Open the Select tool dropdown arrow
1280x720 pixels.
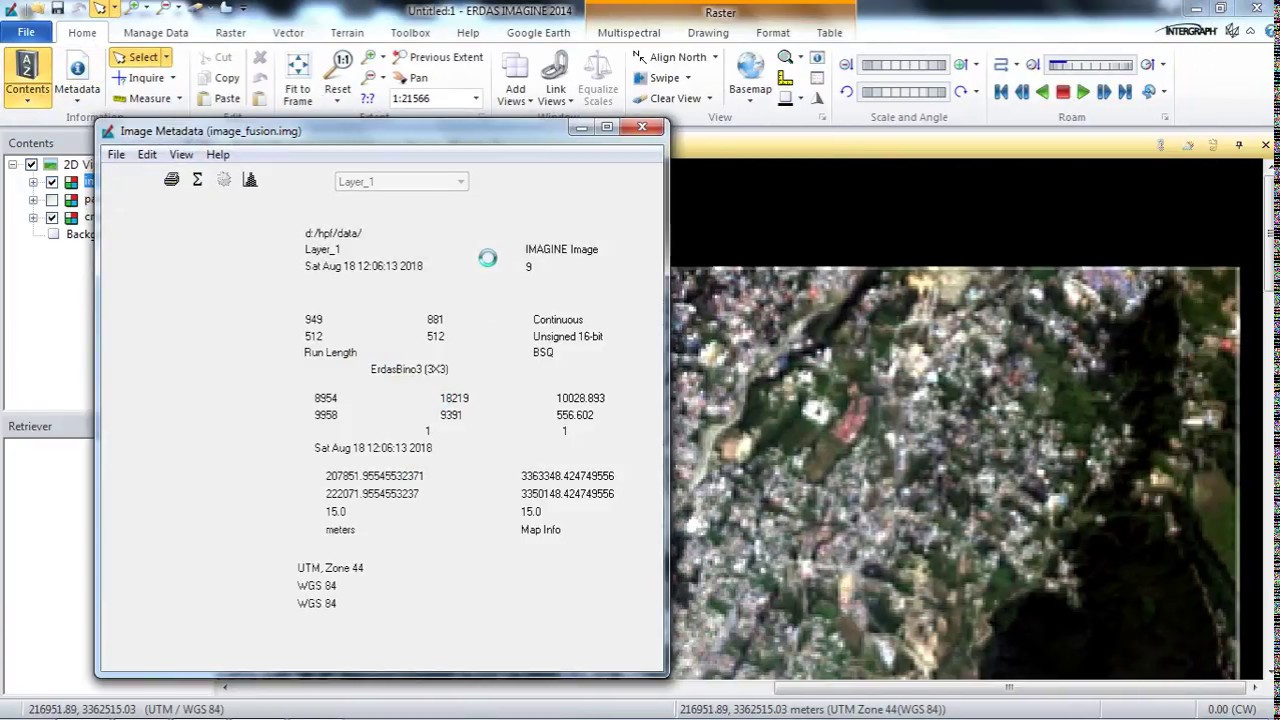click(167, 57)
